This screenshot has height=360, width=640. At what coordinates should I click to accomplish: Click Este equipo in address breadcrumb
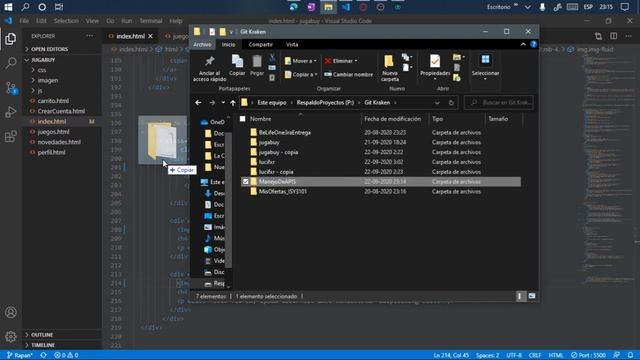point(271,103)
